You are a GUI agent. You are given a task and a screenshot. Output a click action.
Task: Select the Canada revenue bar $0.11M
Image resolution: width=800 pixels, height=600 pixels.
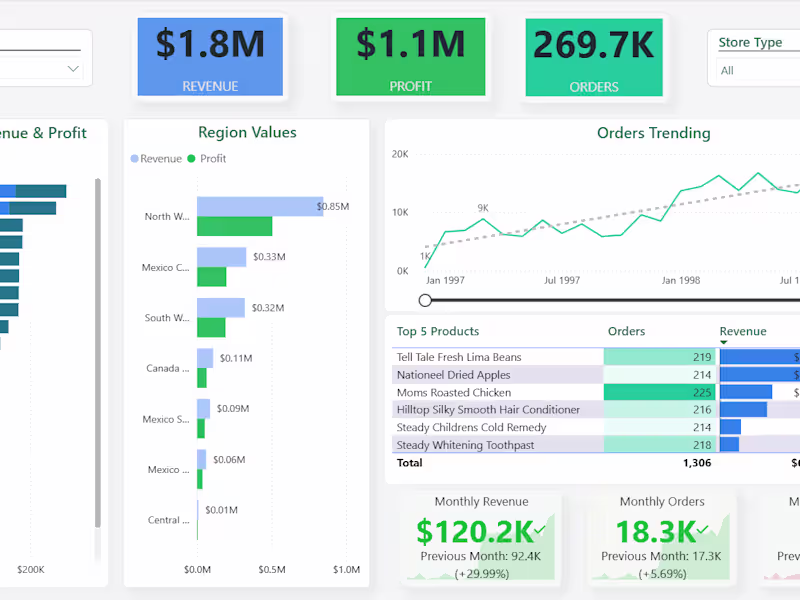pyautogui.click(x=205, y=358)
